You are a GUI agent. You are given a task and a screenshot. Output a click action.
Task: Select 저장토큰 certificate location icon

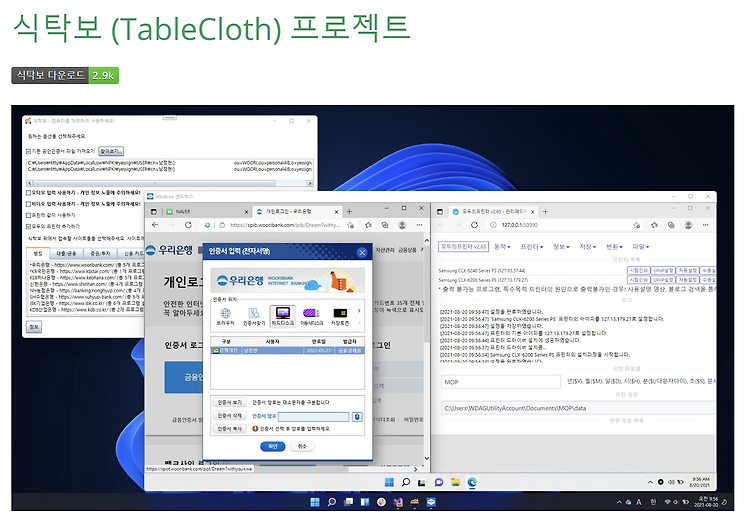[340, 317]
